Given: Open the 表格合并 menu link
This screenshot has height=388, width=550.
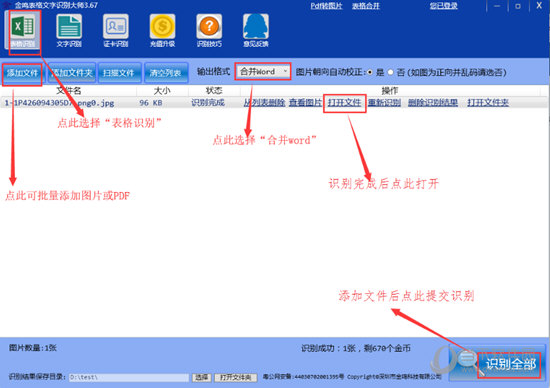Looking at the screenshot, I should [x=366, y=6].
